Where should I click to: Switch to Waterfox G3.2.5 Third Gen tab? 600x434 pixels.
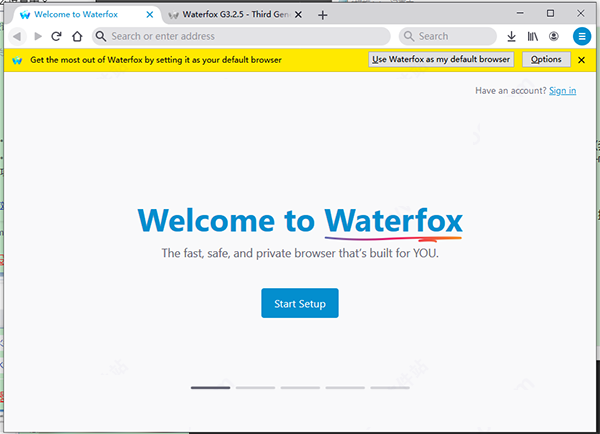236,15
